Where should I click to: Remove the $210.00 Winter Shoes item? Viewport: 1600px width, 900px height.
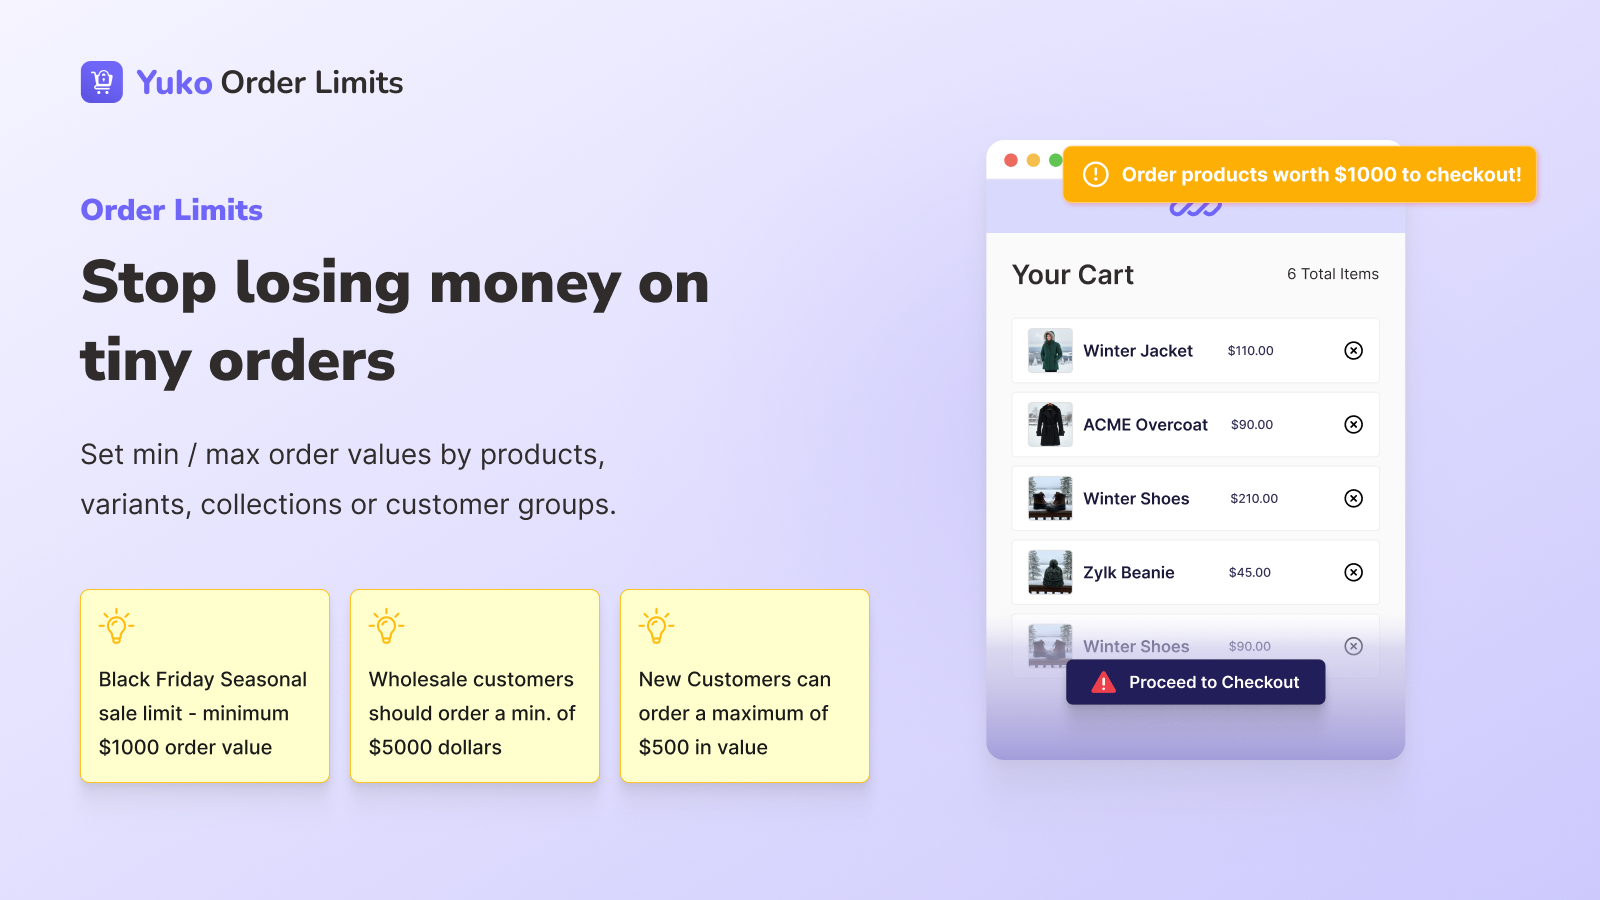coord(1353,498)
